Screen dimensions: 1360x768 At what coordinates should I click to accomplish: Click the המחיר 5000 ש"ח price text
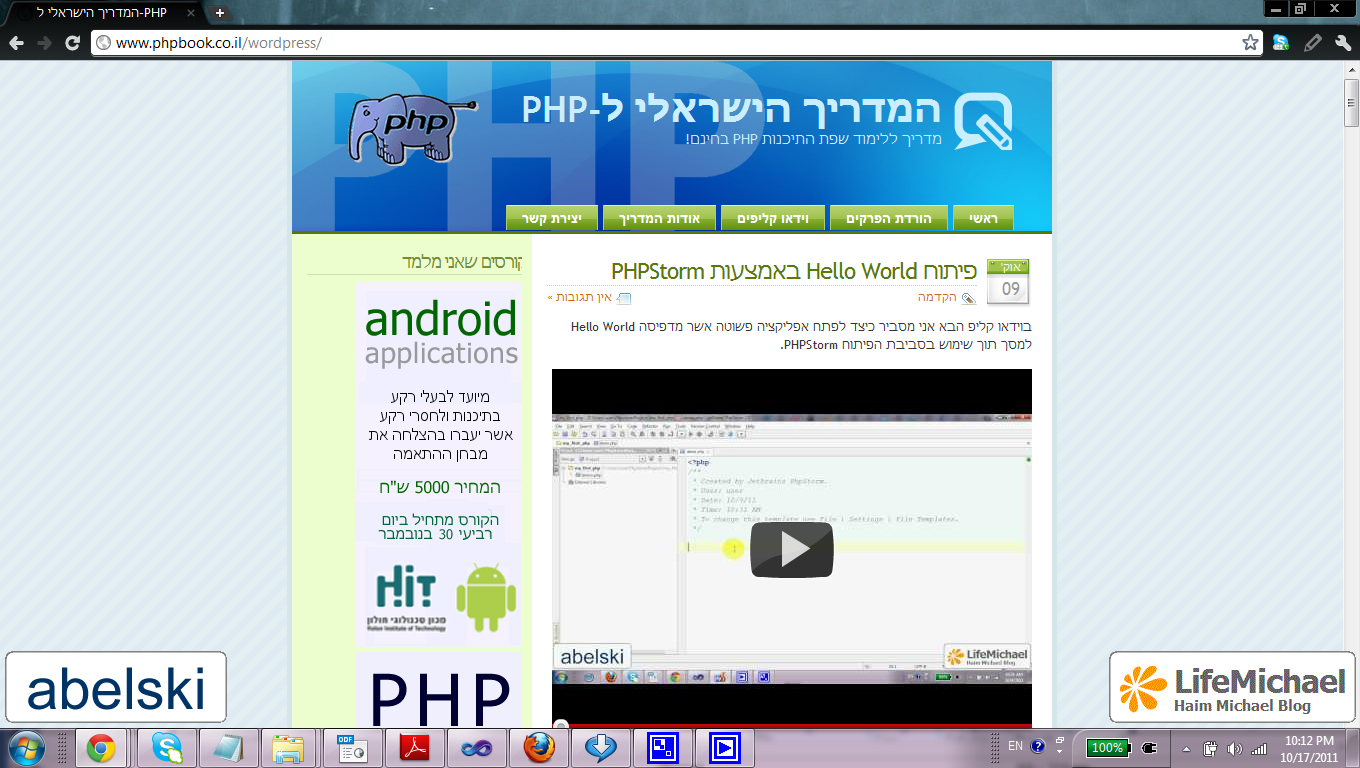pos(440,487)
